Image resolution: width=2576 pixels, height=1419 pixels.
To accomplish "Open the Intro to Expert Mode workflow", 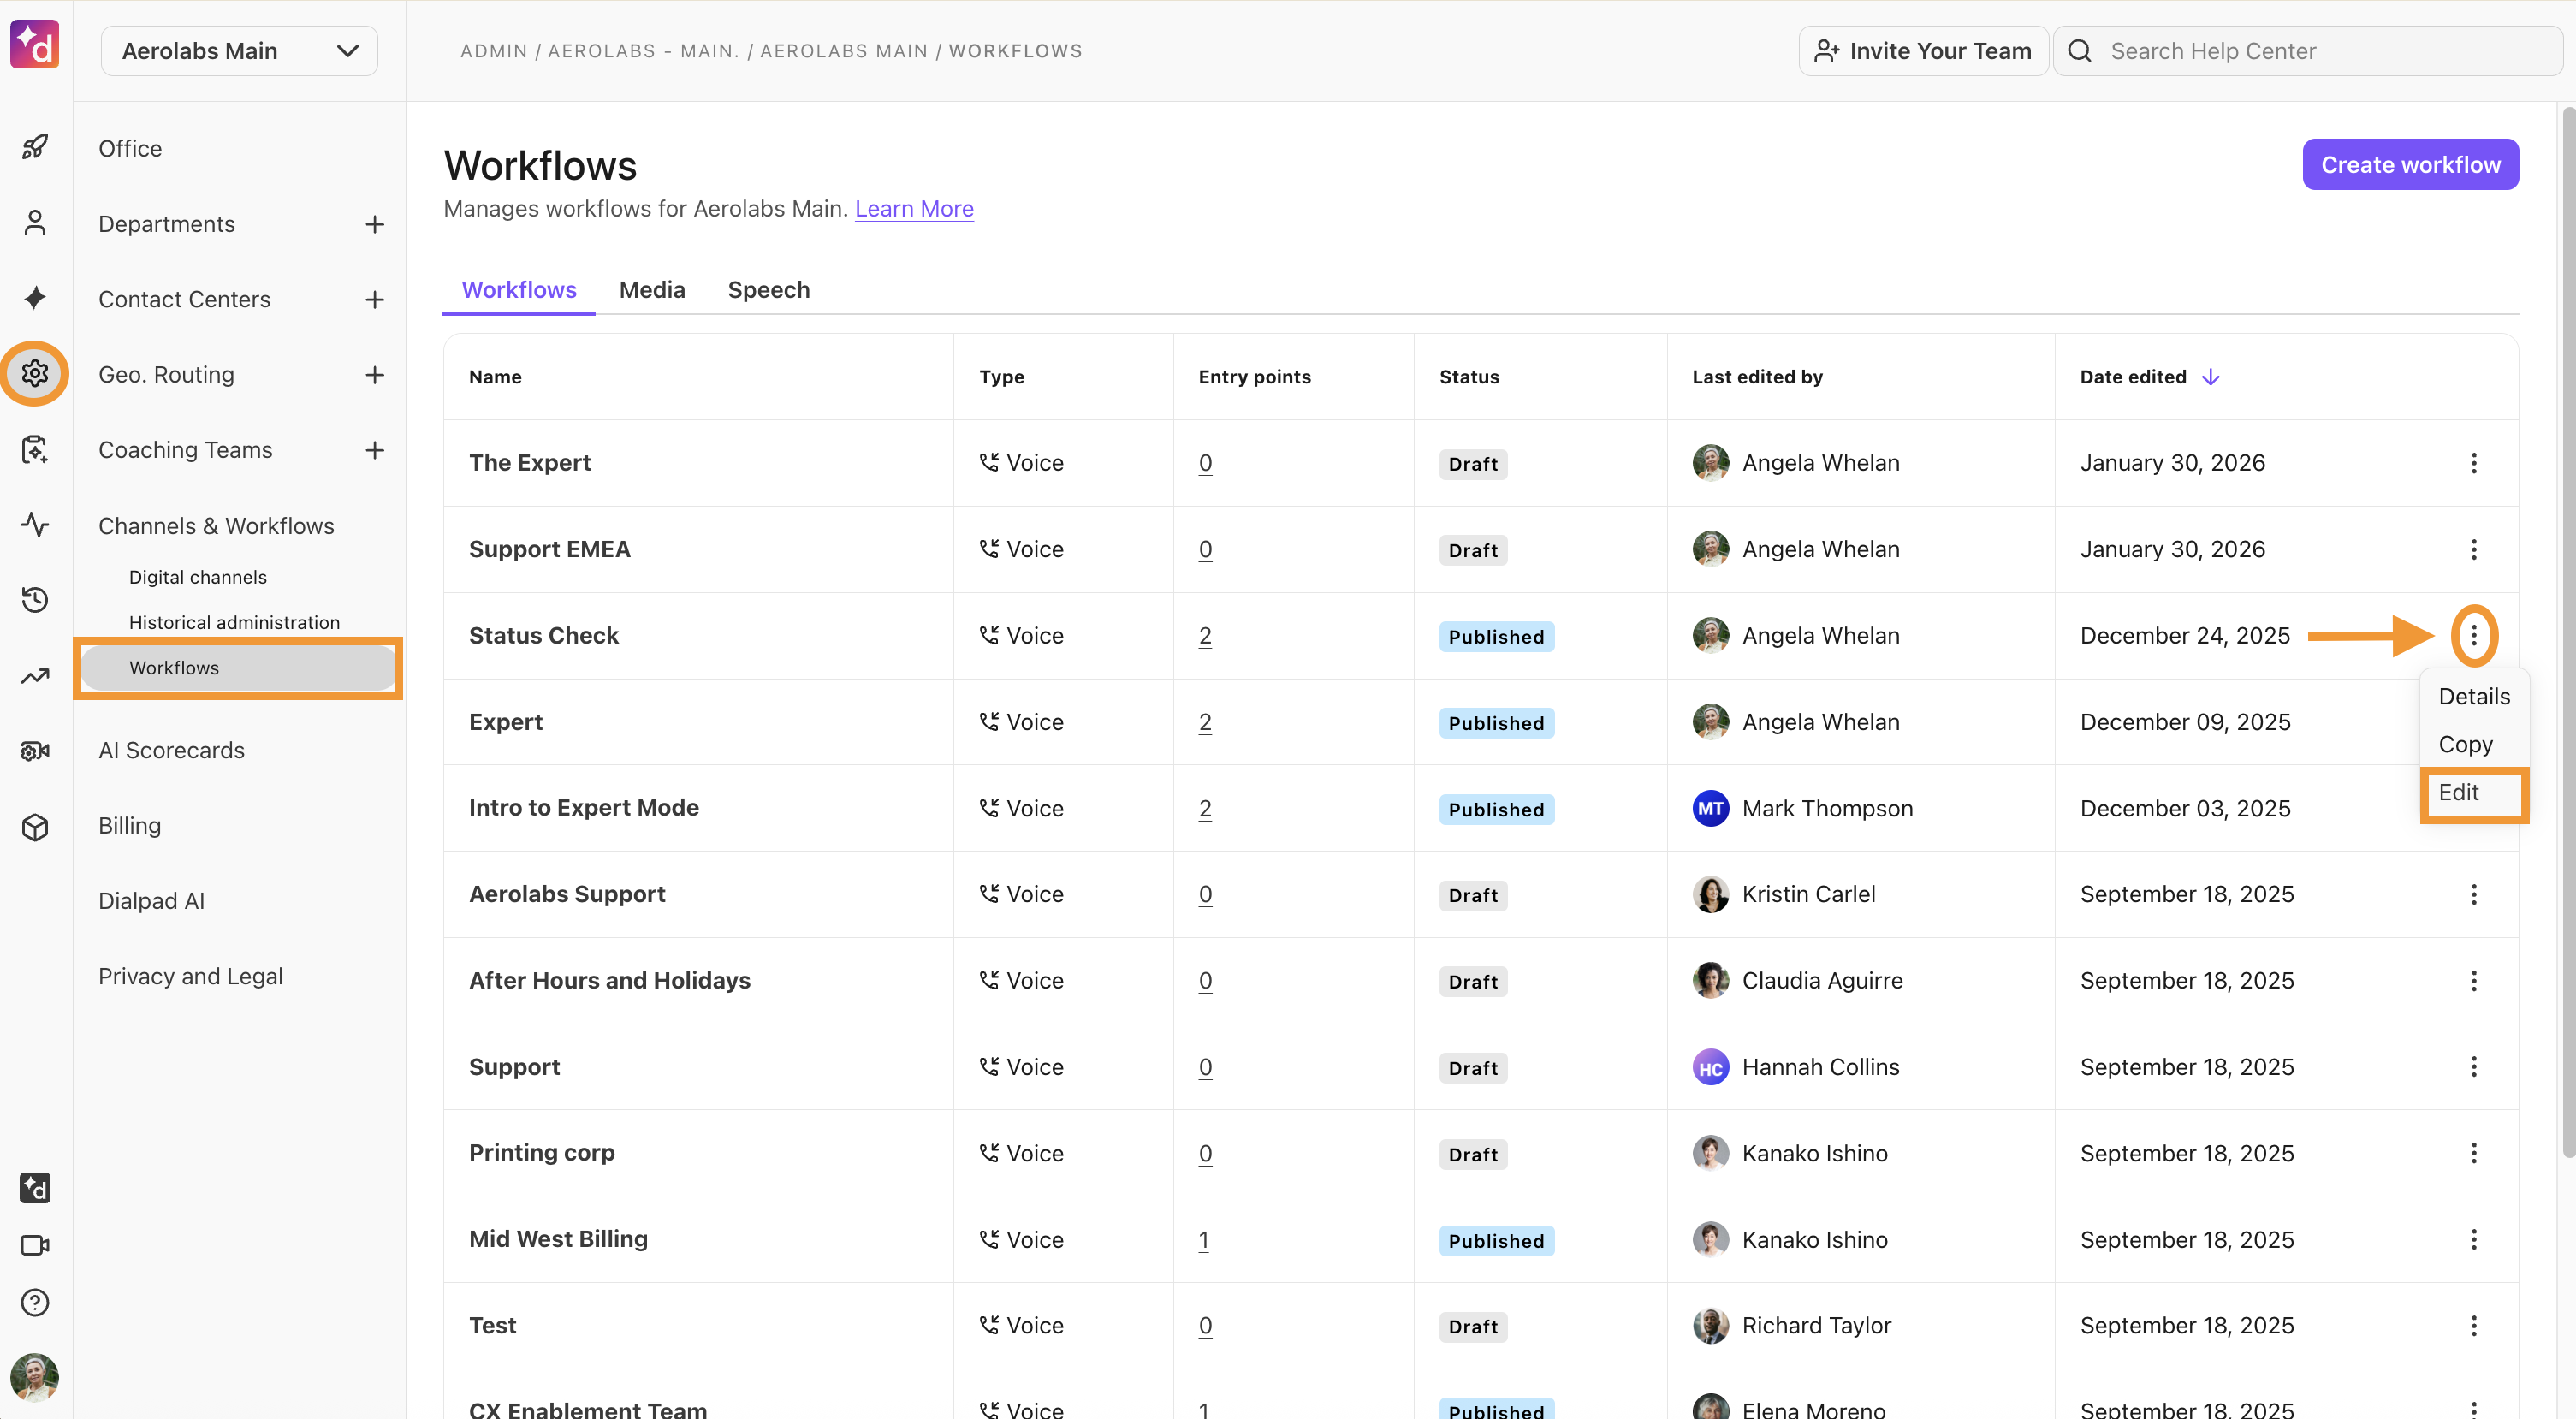I will coord(584,807).
